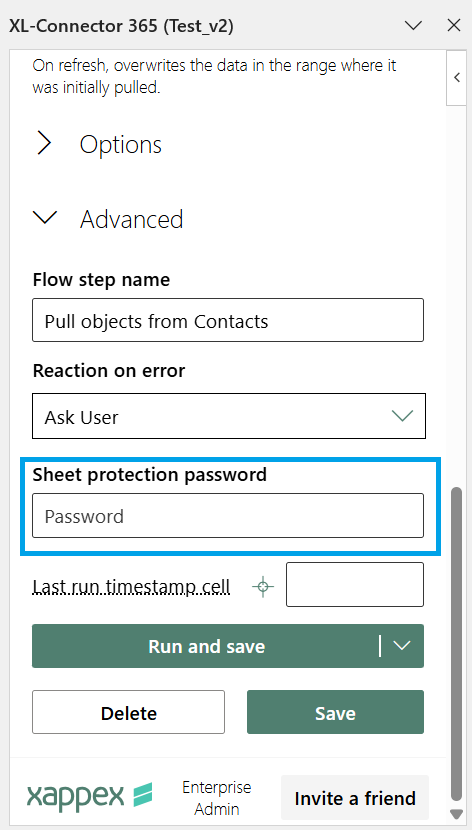This screenshot has height=830, width=472.
Task: Click the Sheet protection password label
Action: [x=150, y=474]
